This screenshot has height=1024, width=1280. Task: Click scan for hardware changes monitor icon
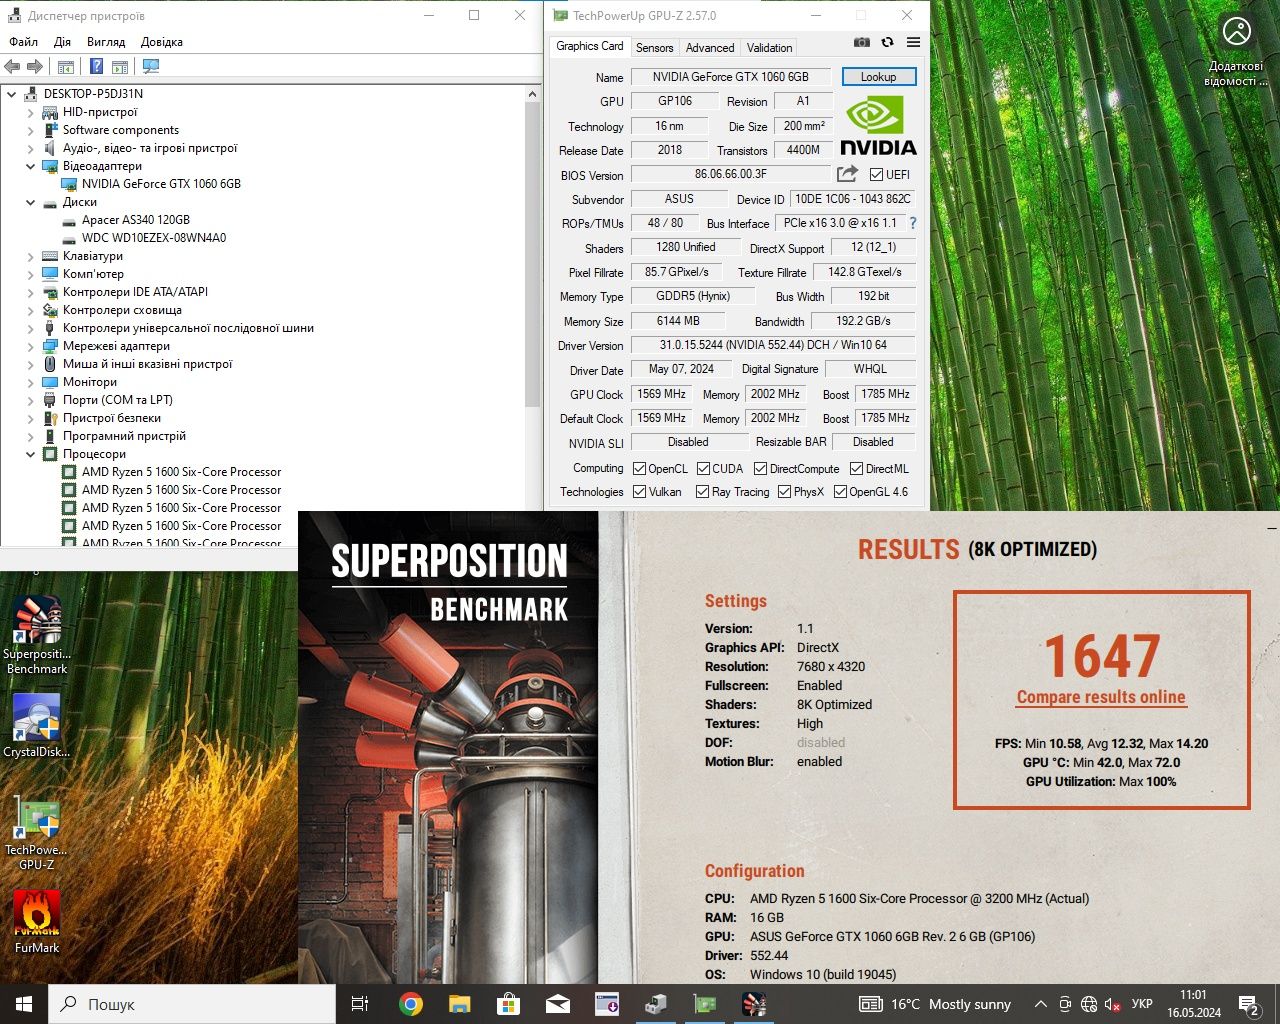pos(151,66)
